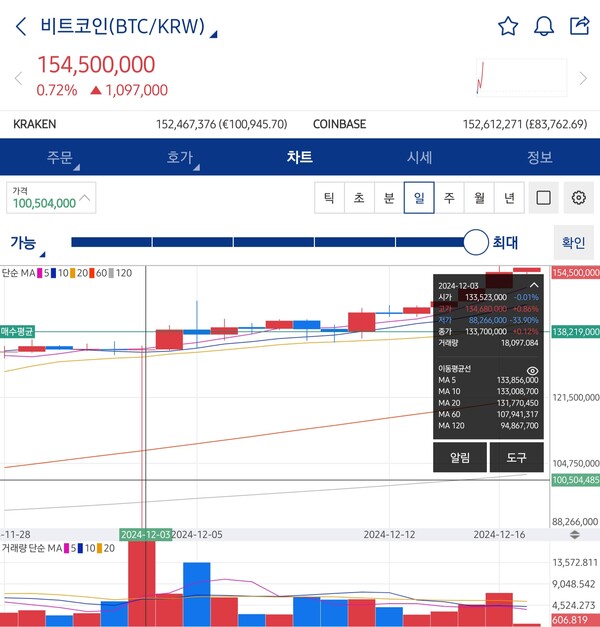The width and height of the screenshot is (600, 627).
Task: Expand the 가능 quantity dropdown
Action: (28, 245)
